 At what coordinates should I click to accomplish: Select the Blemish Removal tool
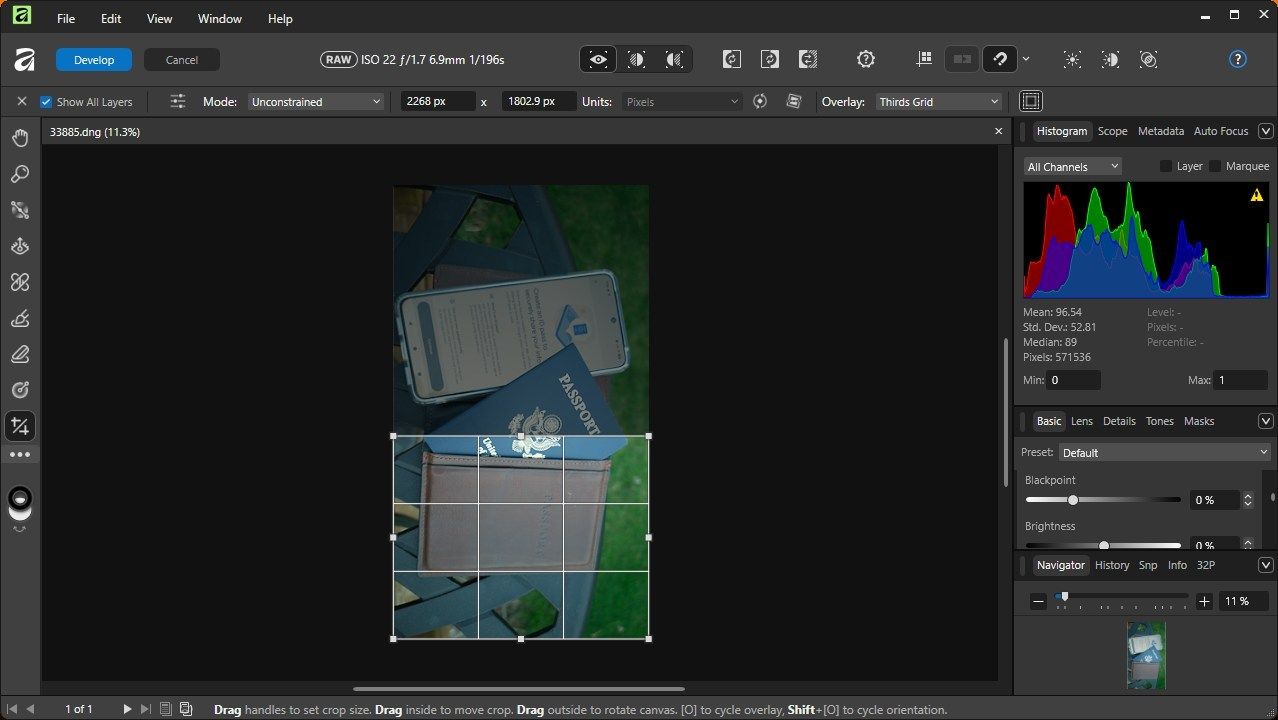20,282
